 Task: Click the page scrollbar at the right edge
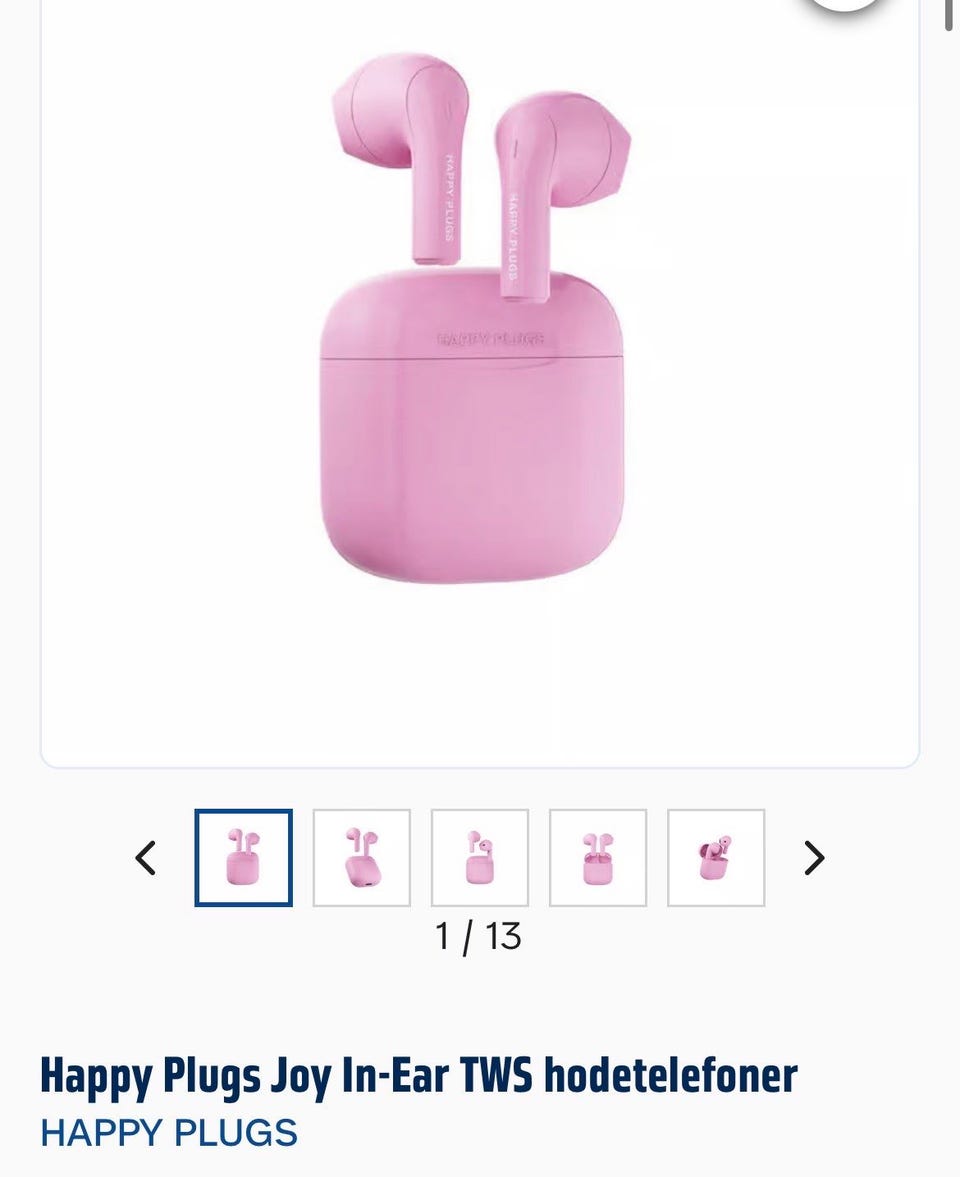[x=949, y=15]
